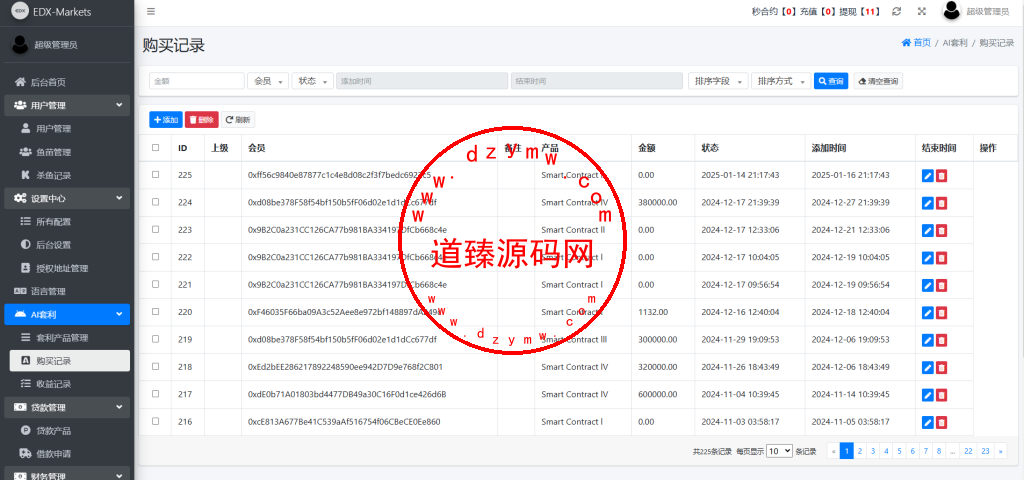Toggle sidebar with hamburger menu icon
1024x480 pixels.
tap(151, 11)
